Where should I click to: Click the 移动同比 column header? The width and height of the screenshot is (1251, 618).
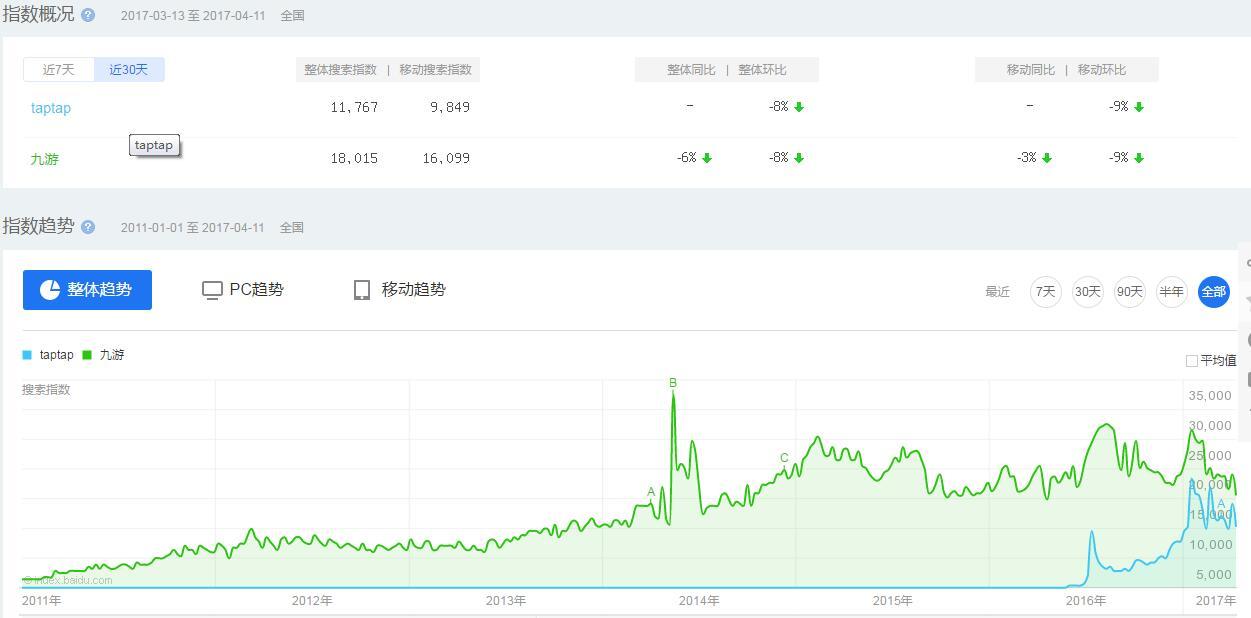1031,70
